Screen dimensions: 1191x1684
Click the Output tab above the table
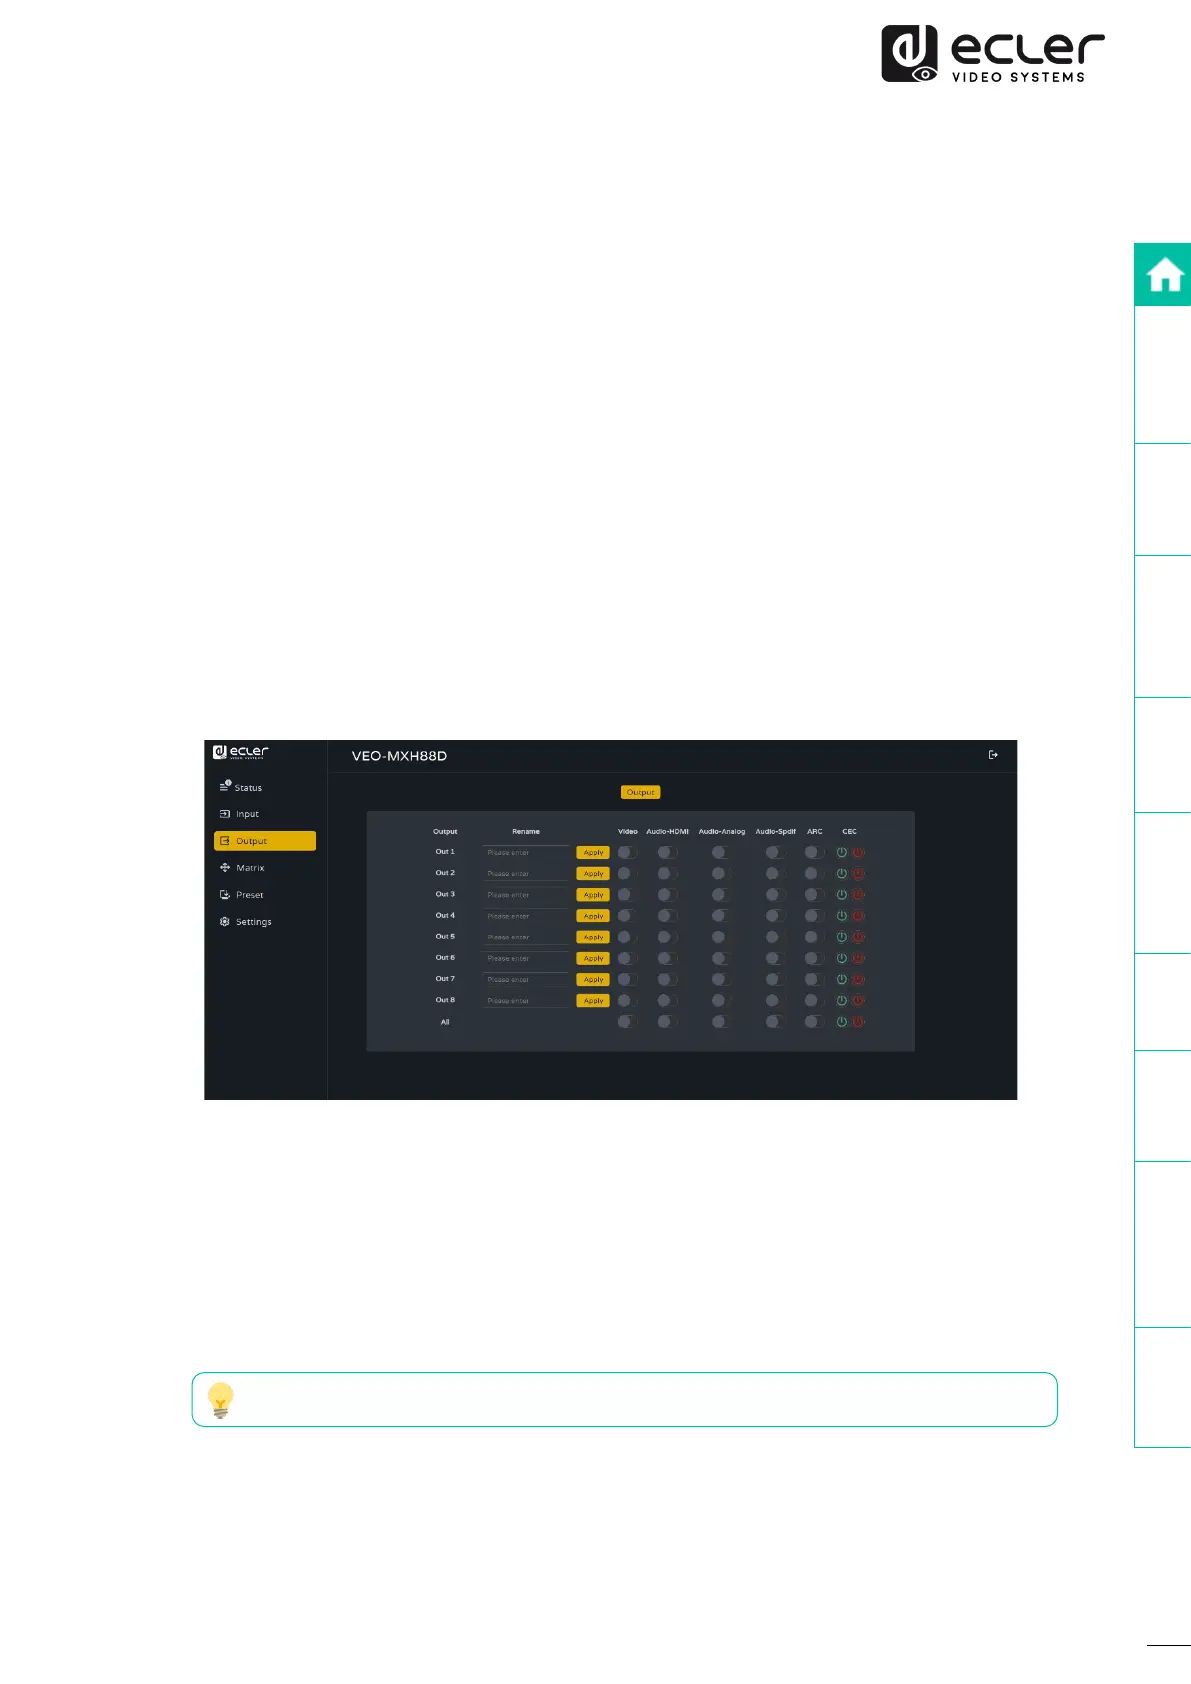(x=640, y=792)
